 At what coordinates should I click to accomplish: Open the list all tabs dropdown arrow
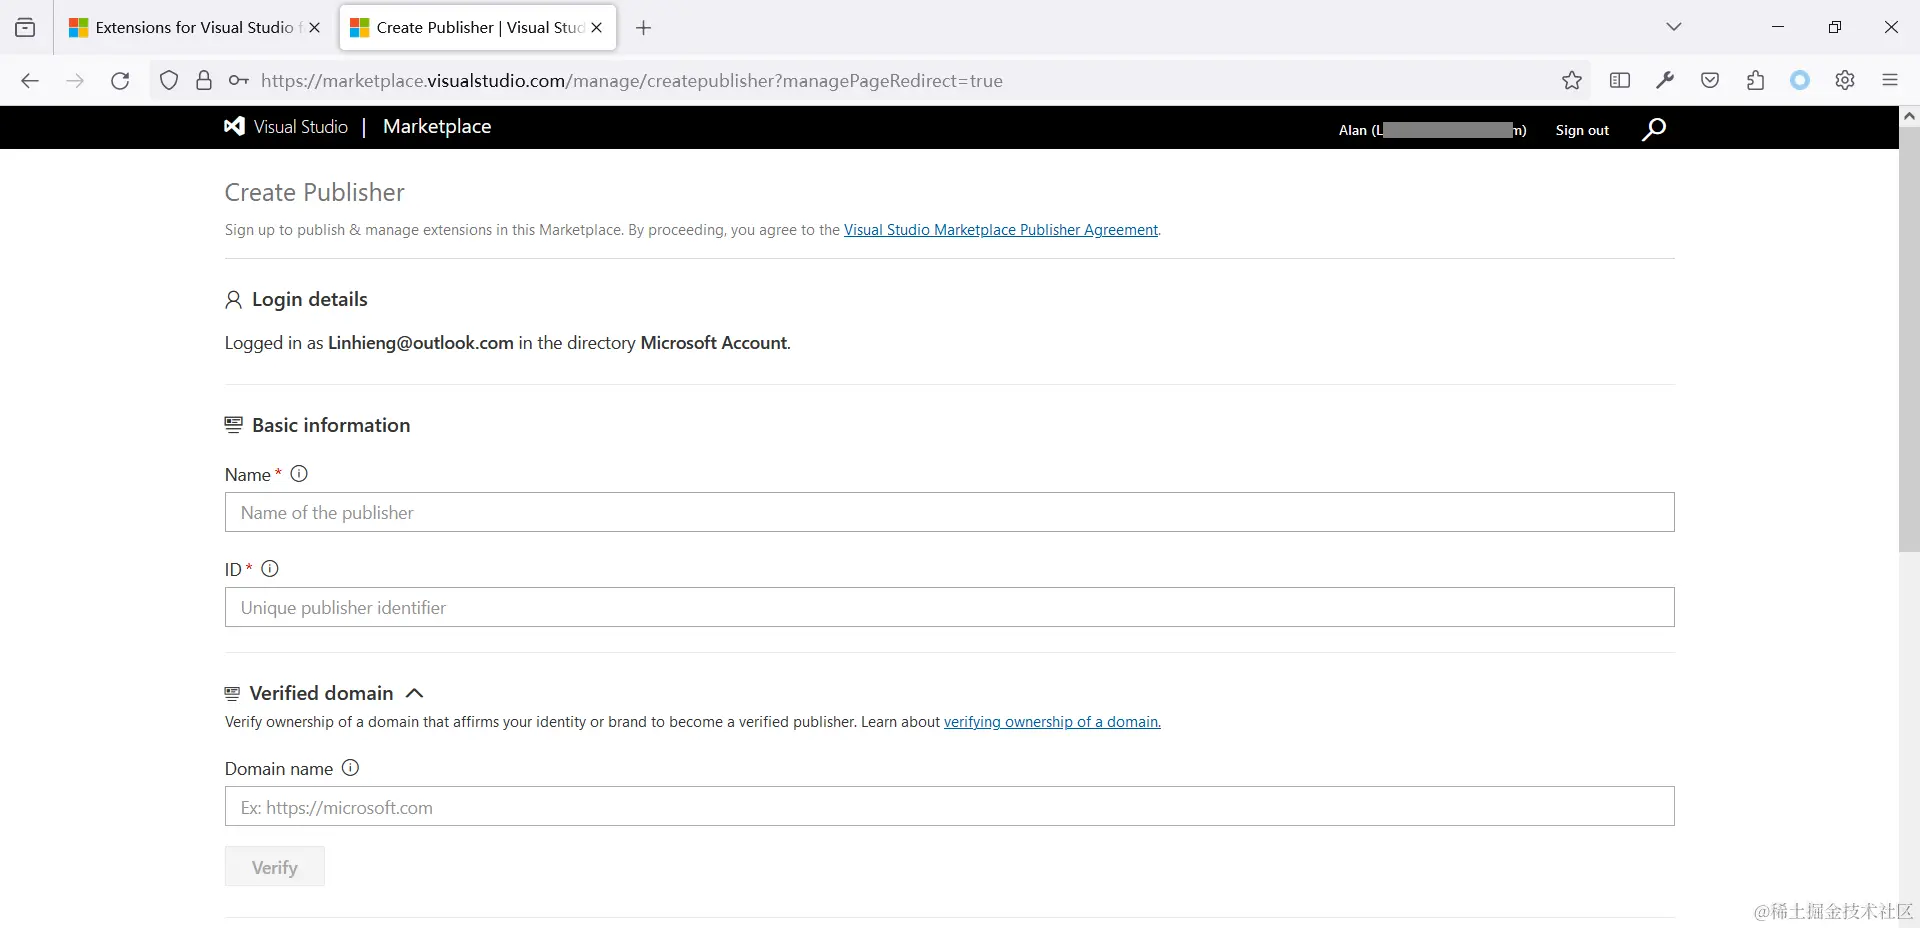pos(1674,27)
